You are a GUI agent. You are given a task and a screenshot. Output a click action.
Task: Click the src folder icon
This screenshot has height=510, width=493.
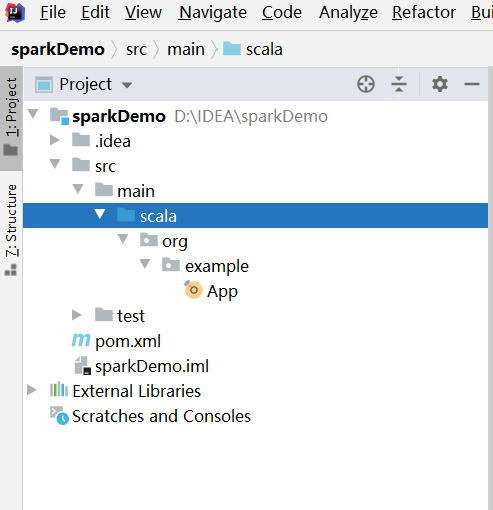point(81,165)
